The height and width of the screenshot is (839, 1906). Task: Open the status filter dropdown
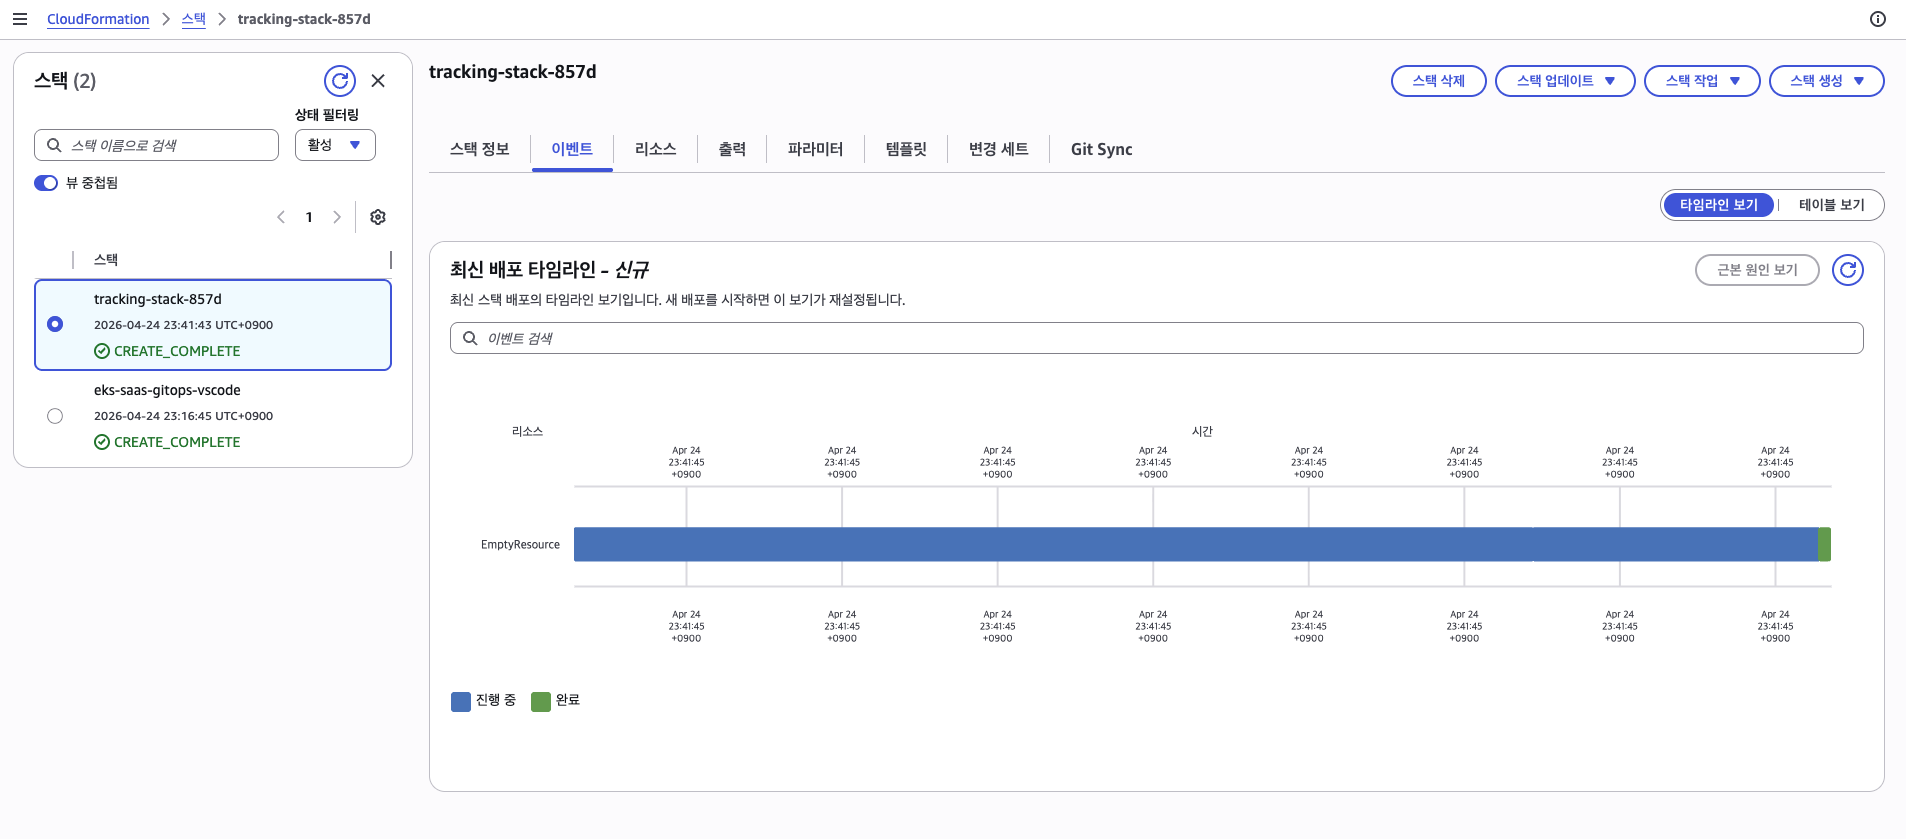tap(335, 145)
